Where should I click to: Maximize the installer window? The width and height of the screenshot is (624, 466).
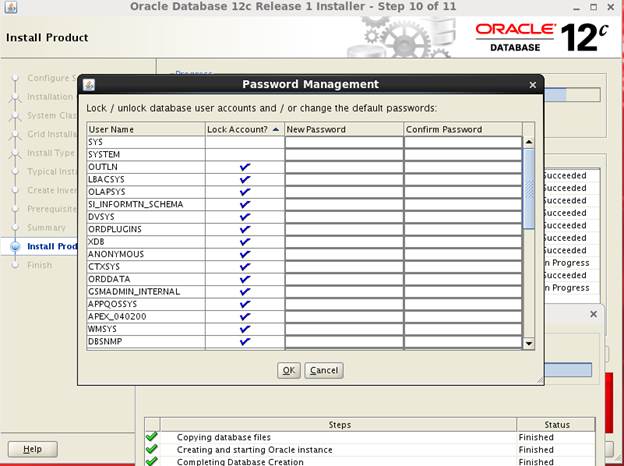click(x=593, y=7)
